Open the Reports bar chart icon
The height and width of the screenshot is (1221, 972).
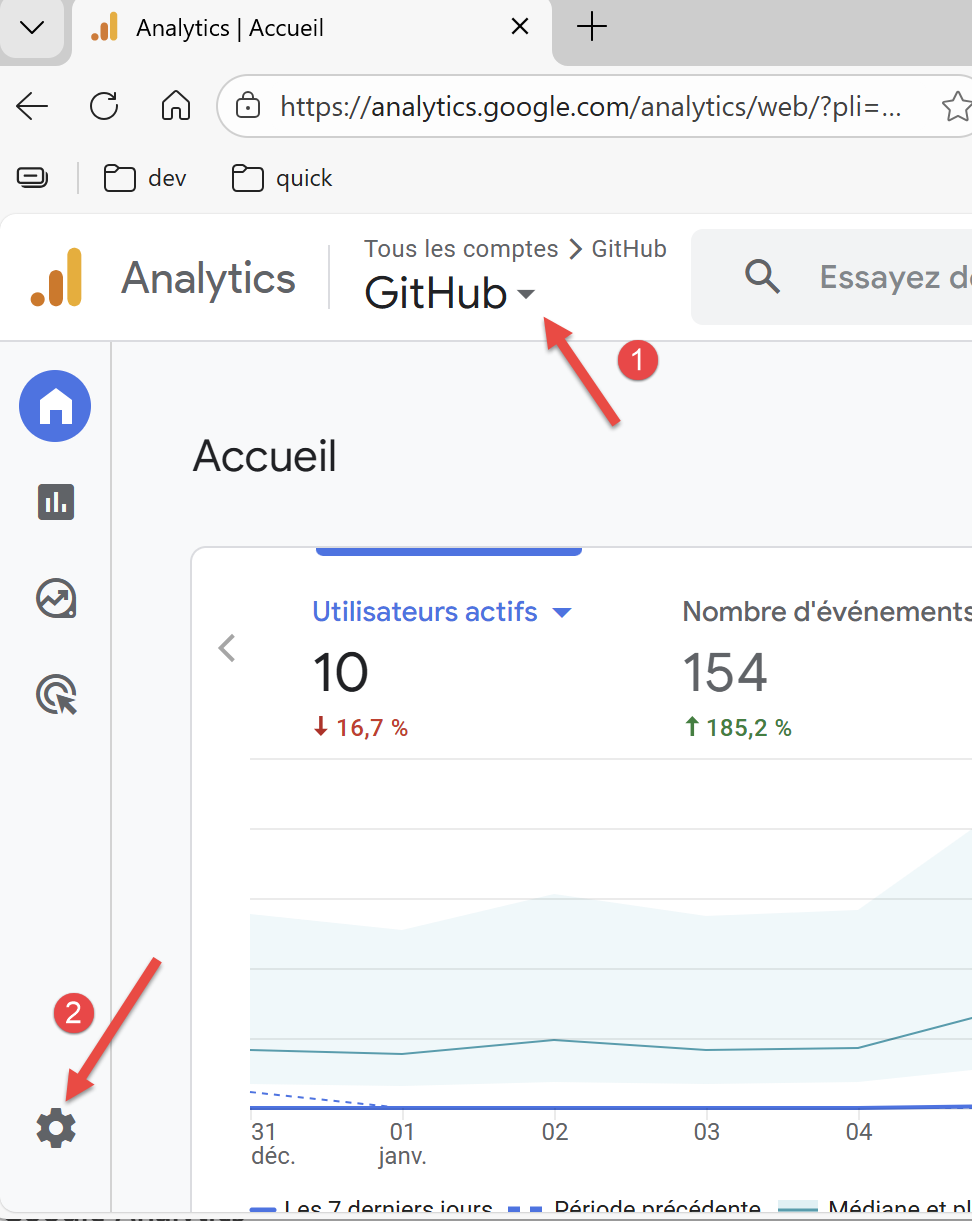[x=56, y=501]
